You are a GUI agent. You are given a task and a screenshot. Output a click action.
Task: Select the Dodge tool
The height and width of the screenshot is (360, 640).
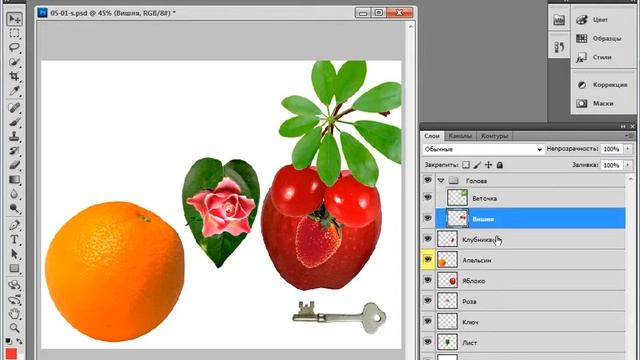click(14, 208)
